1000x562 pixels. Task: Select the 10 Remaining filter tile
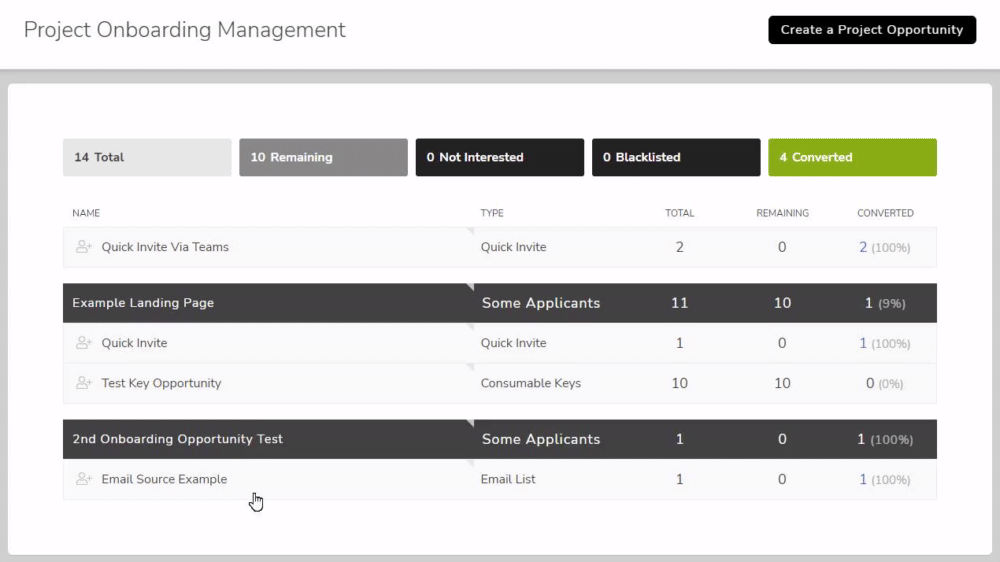(323, 158)
